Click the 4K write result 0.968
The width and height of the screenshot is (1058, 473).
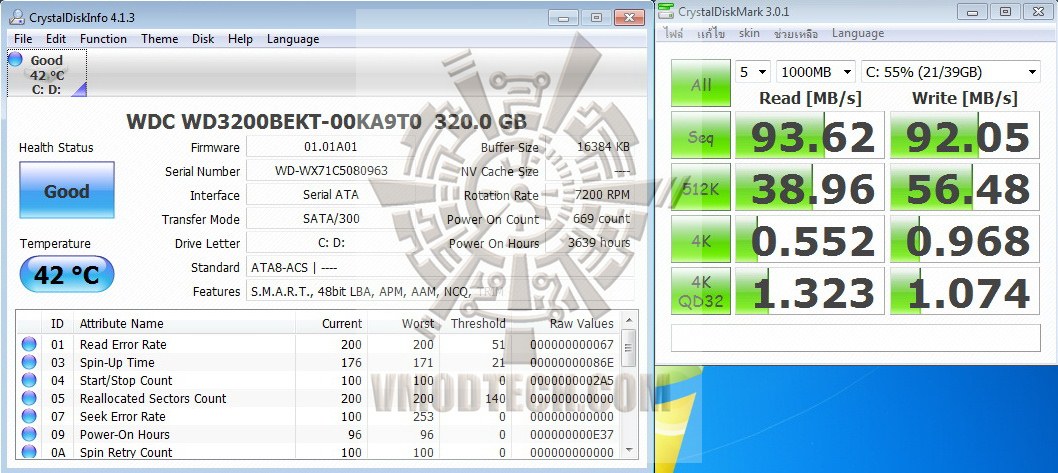[965, 239]
